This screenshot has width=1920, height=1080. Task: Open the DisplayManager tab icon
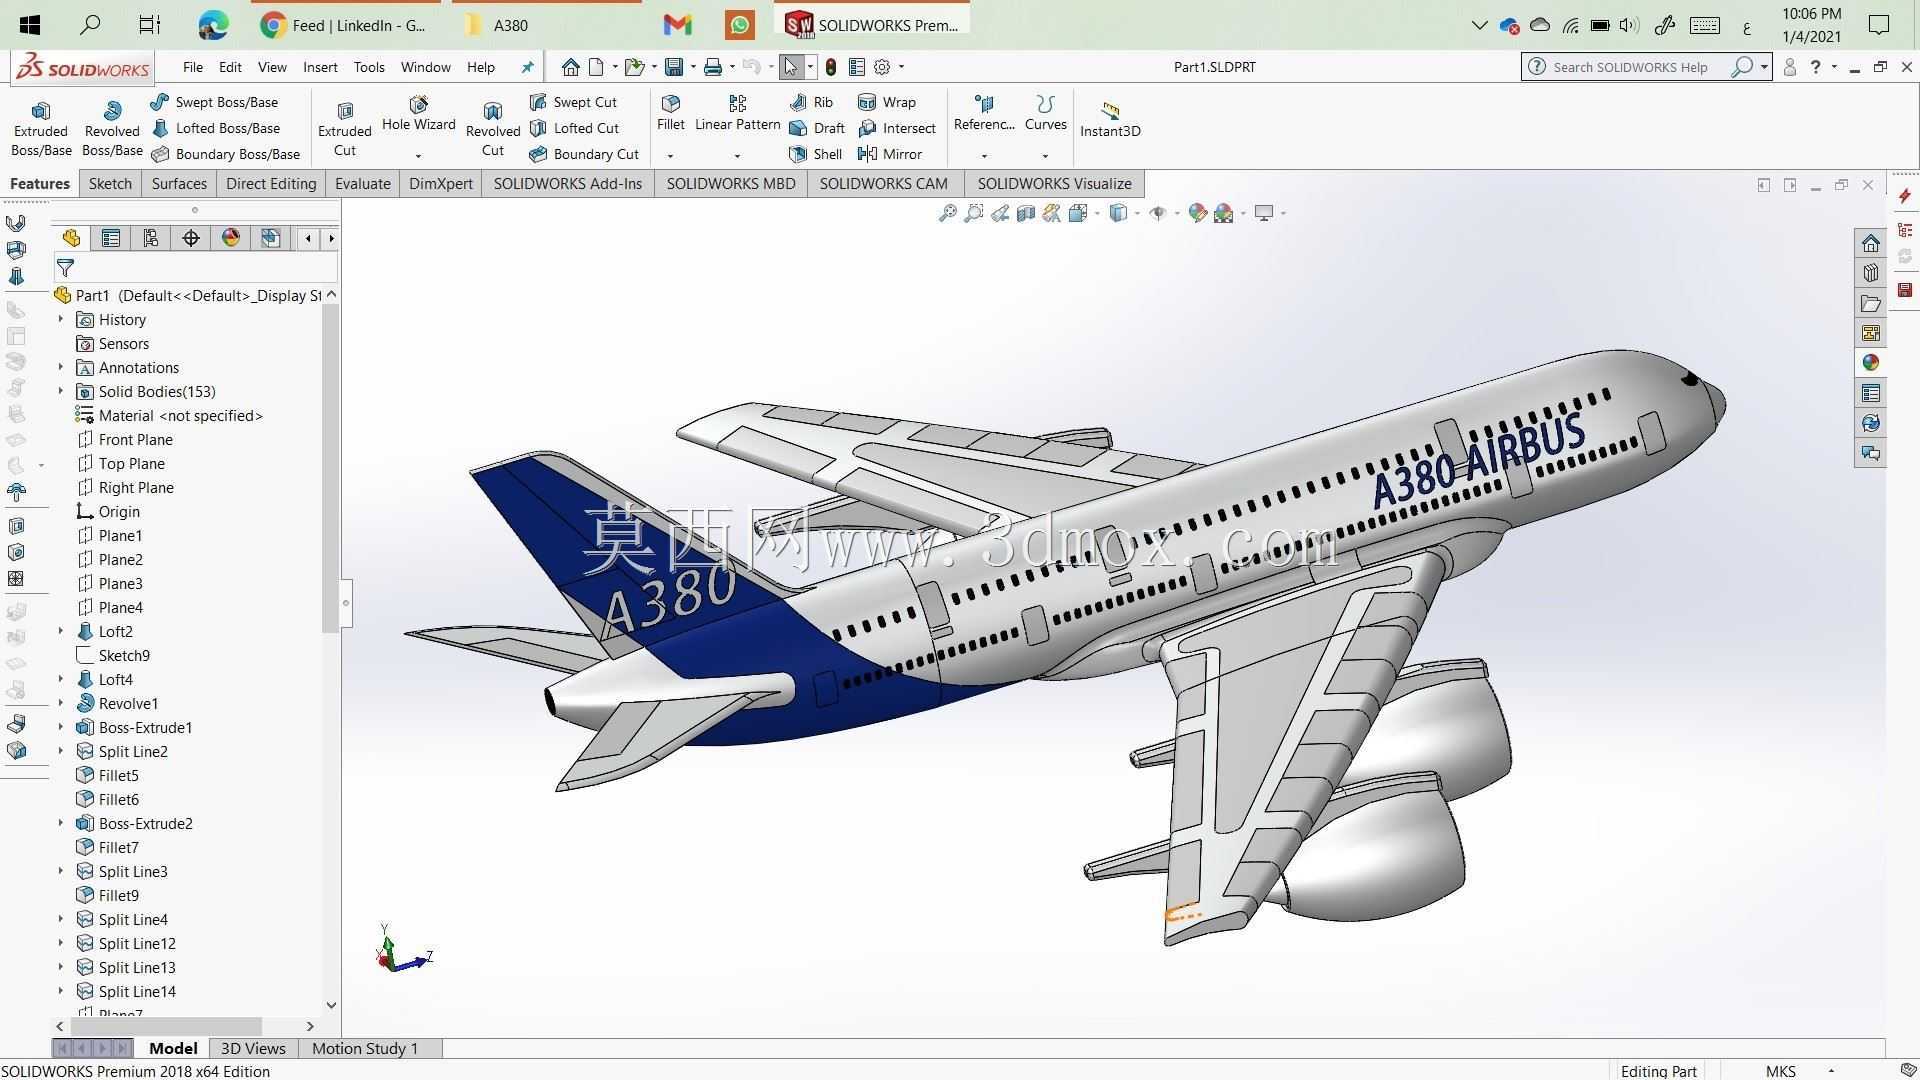[231, 238]
